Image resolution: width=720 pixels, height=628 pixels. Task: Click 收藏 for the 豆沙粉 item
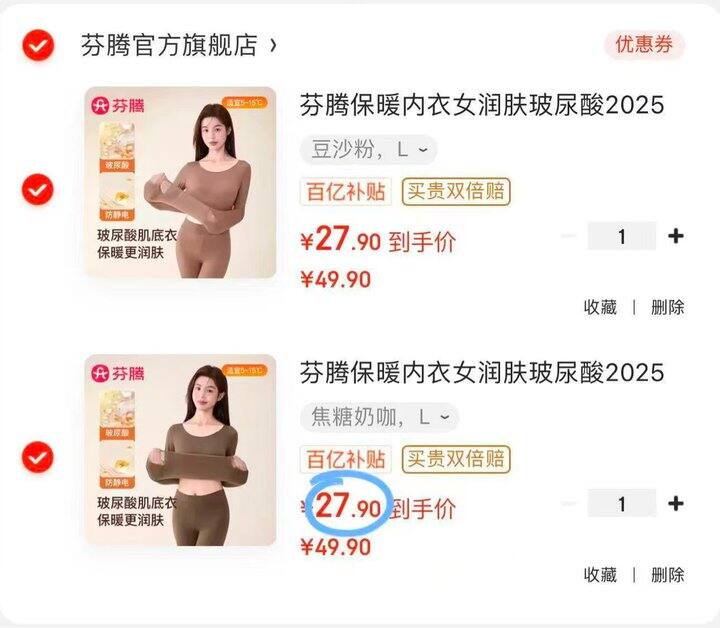point(600,307)
